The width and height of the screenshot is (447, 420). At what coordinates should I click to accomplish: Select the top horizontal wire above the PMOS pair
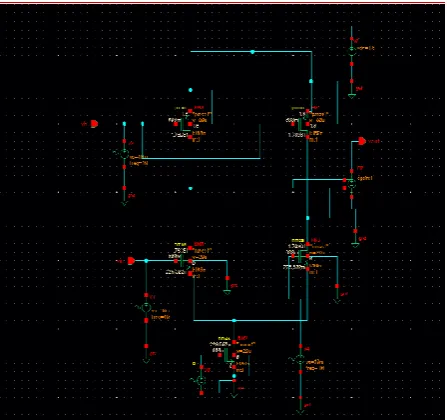251,52
